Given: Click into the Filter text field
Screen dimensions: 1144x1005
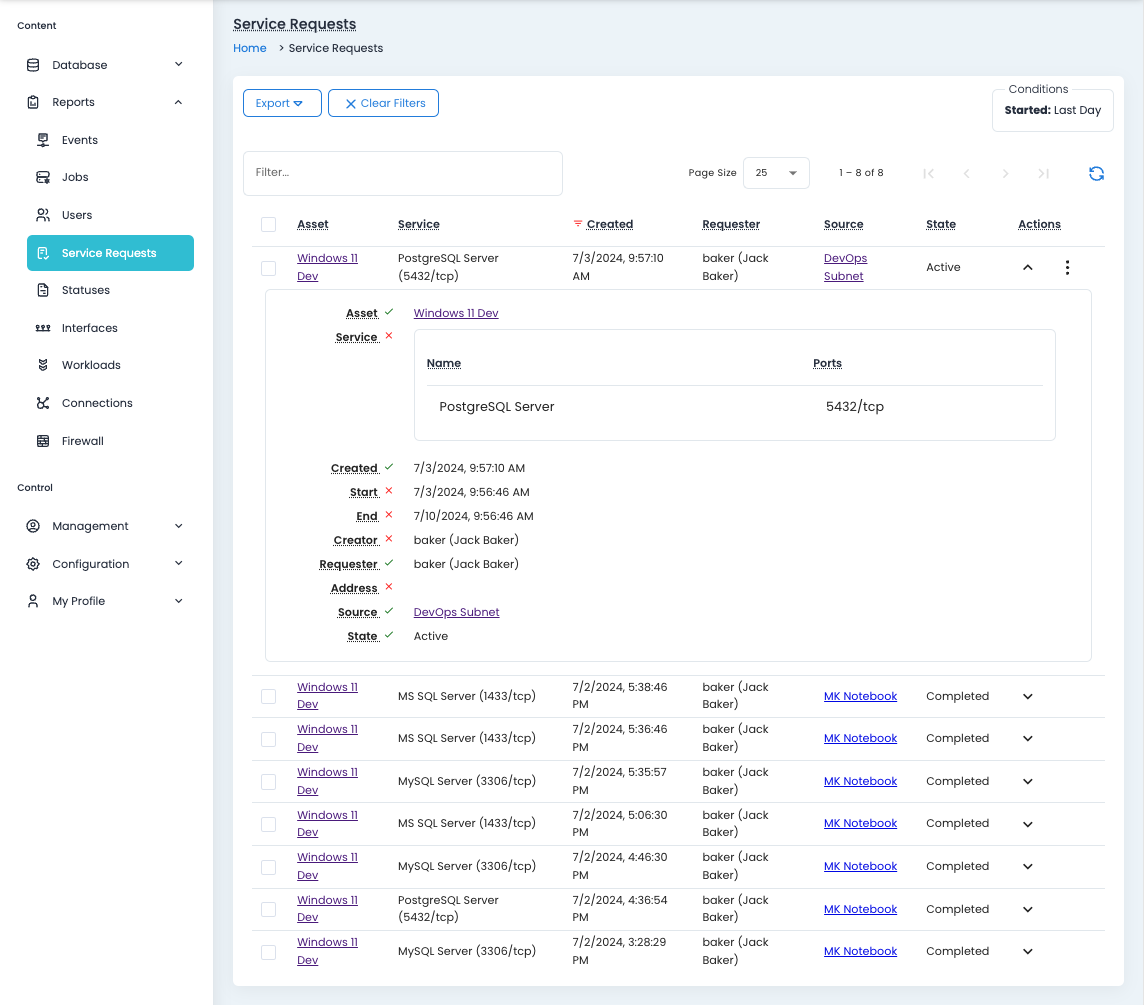Looking at the screenshot, I should click(402, 173).
